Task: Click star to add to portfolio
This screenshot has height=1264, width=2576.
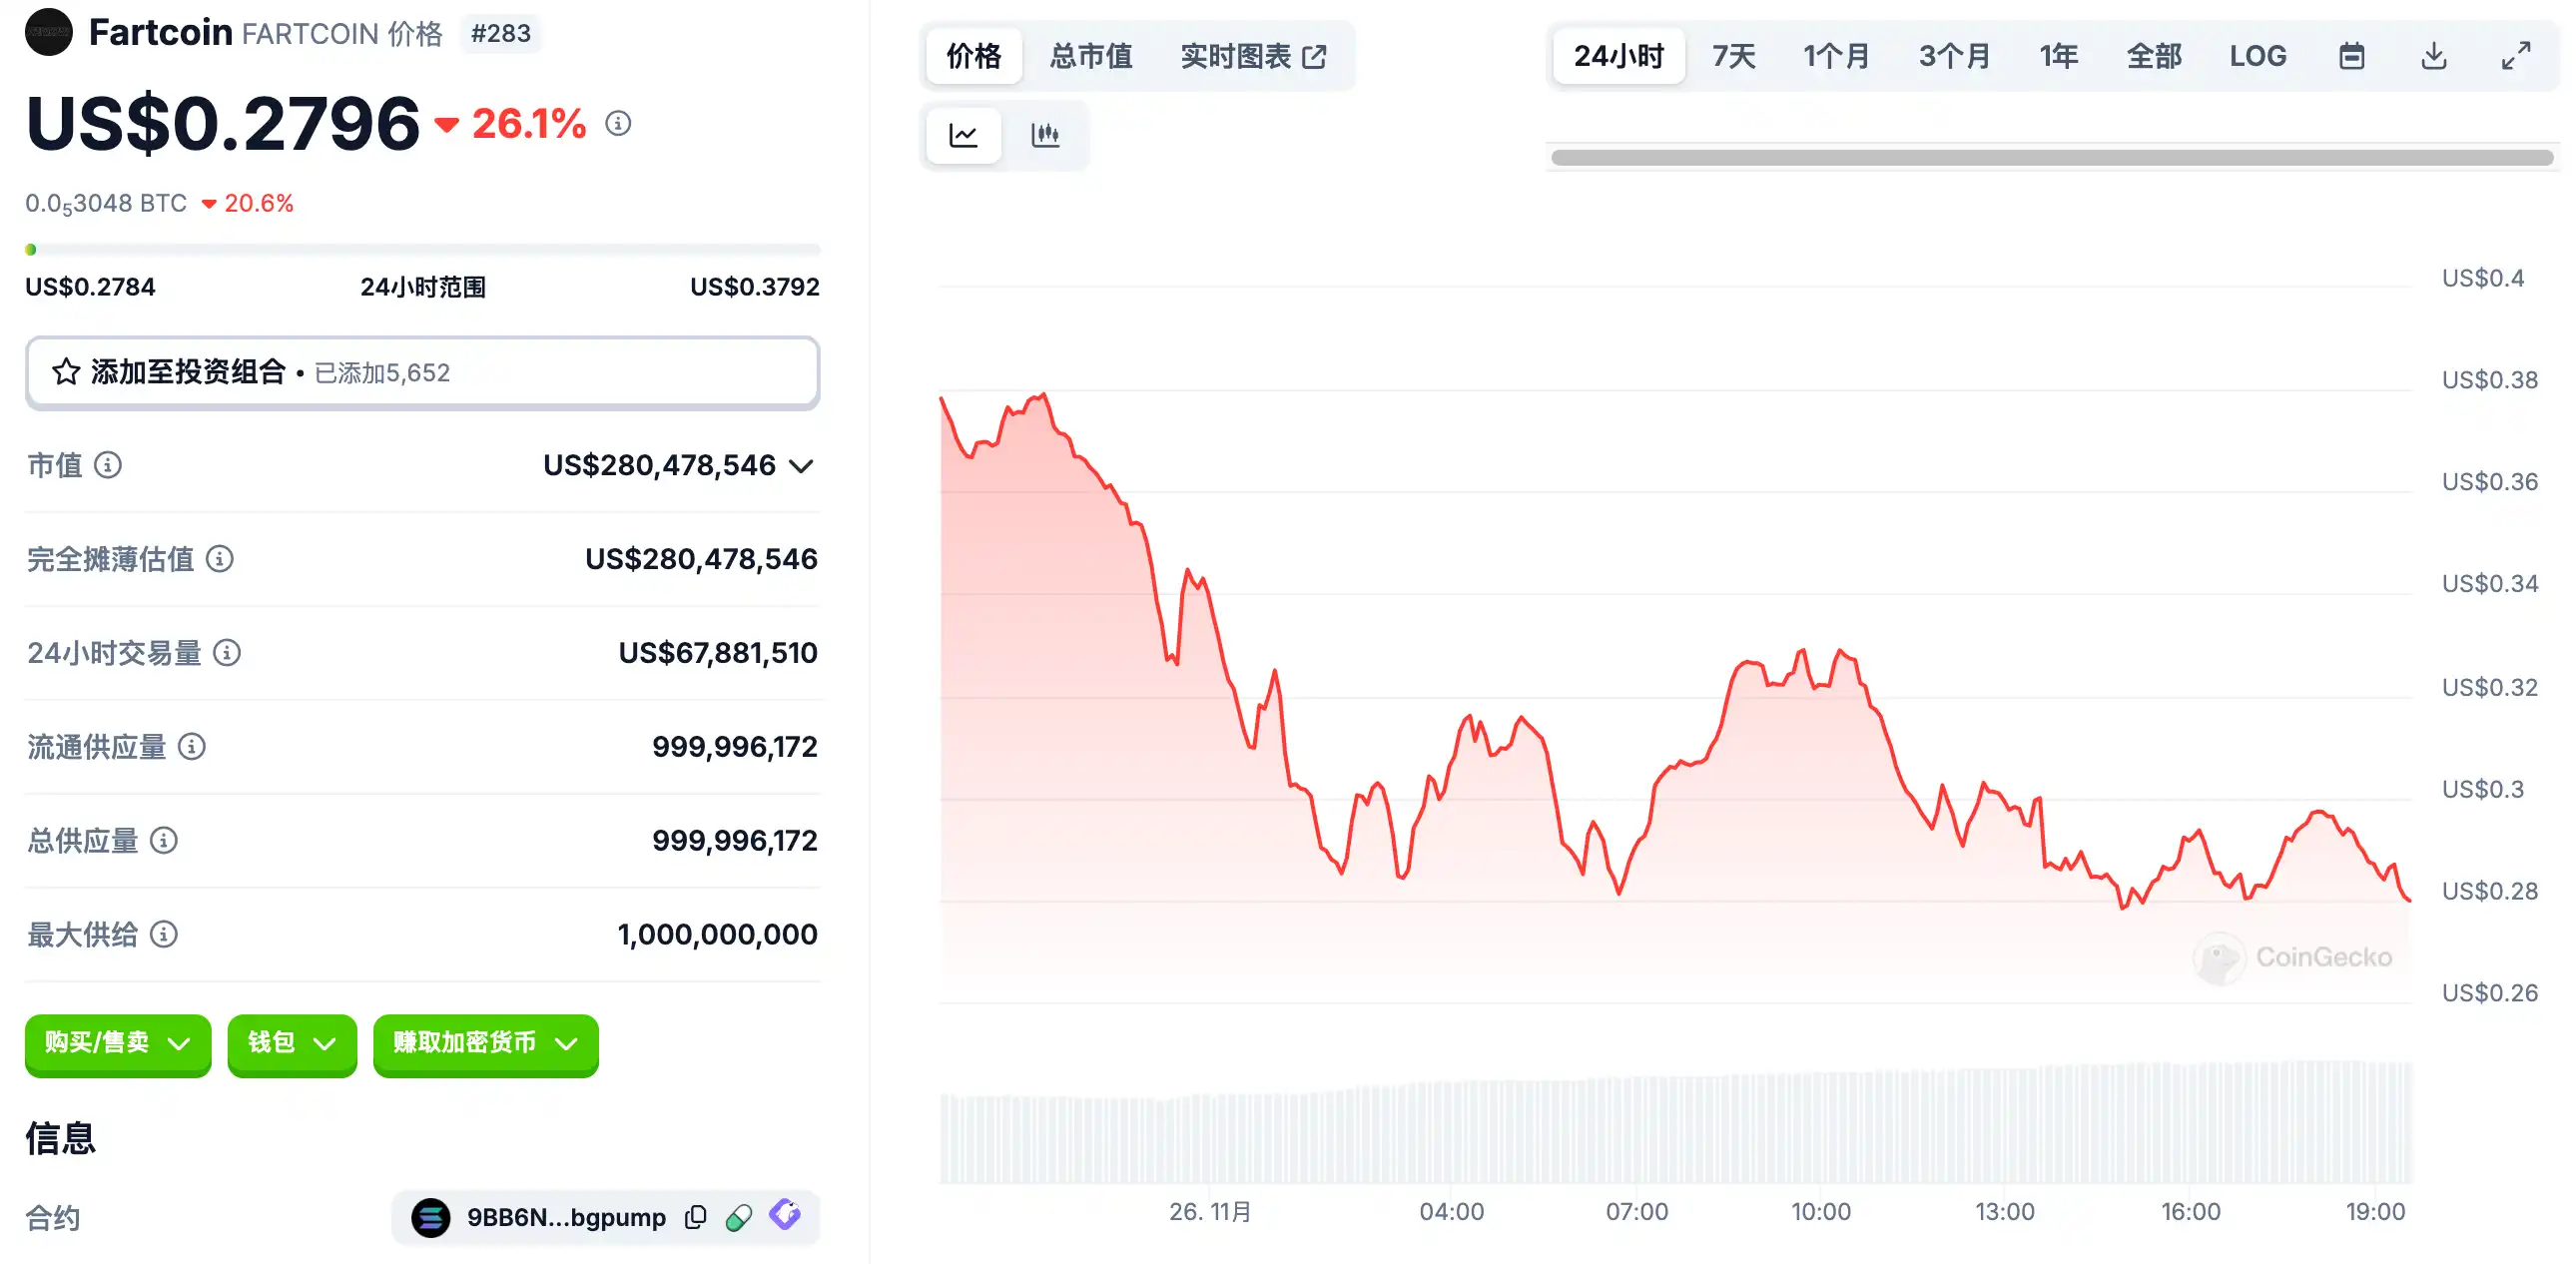Action: coord(66,372)
